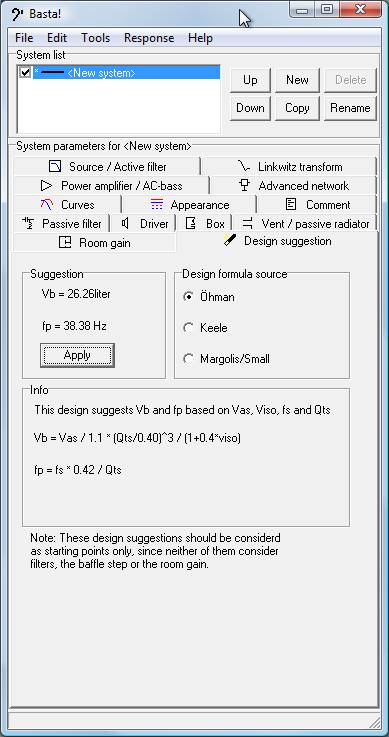Open the Comment tab document icon
The image size is (389, 737).
pyautogui.click(x=291, y=204)
